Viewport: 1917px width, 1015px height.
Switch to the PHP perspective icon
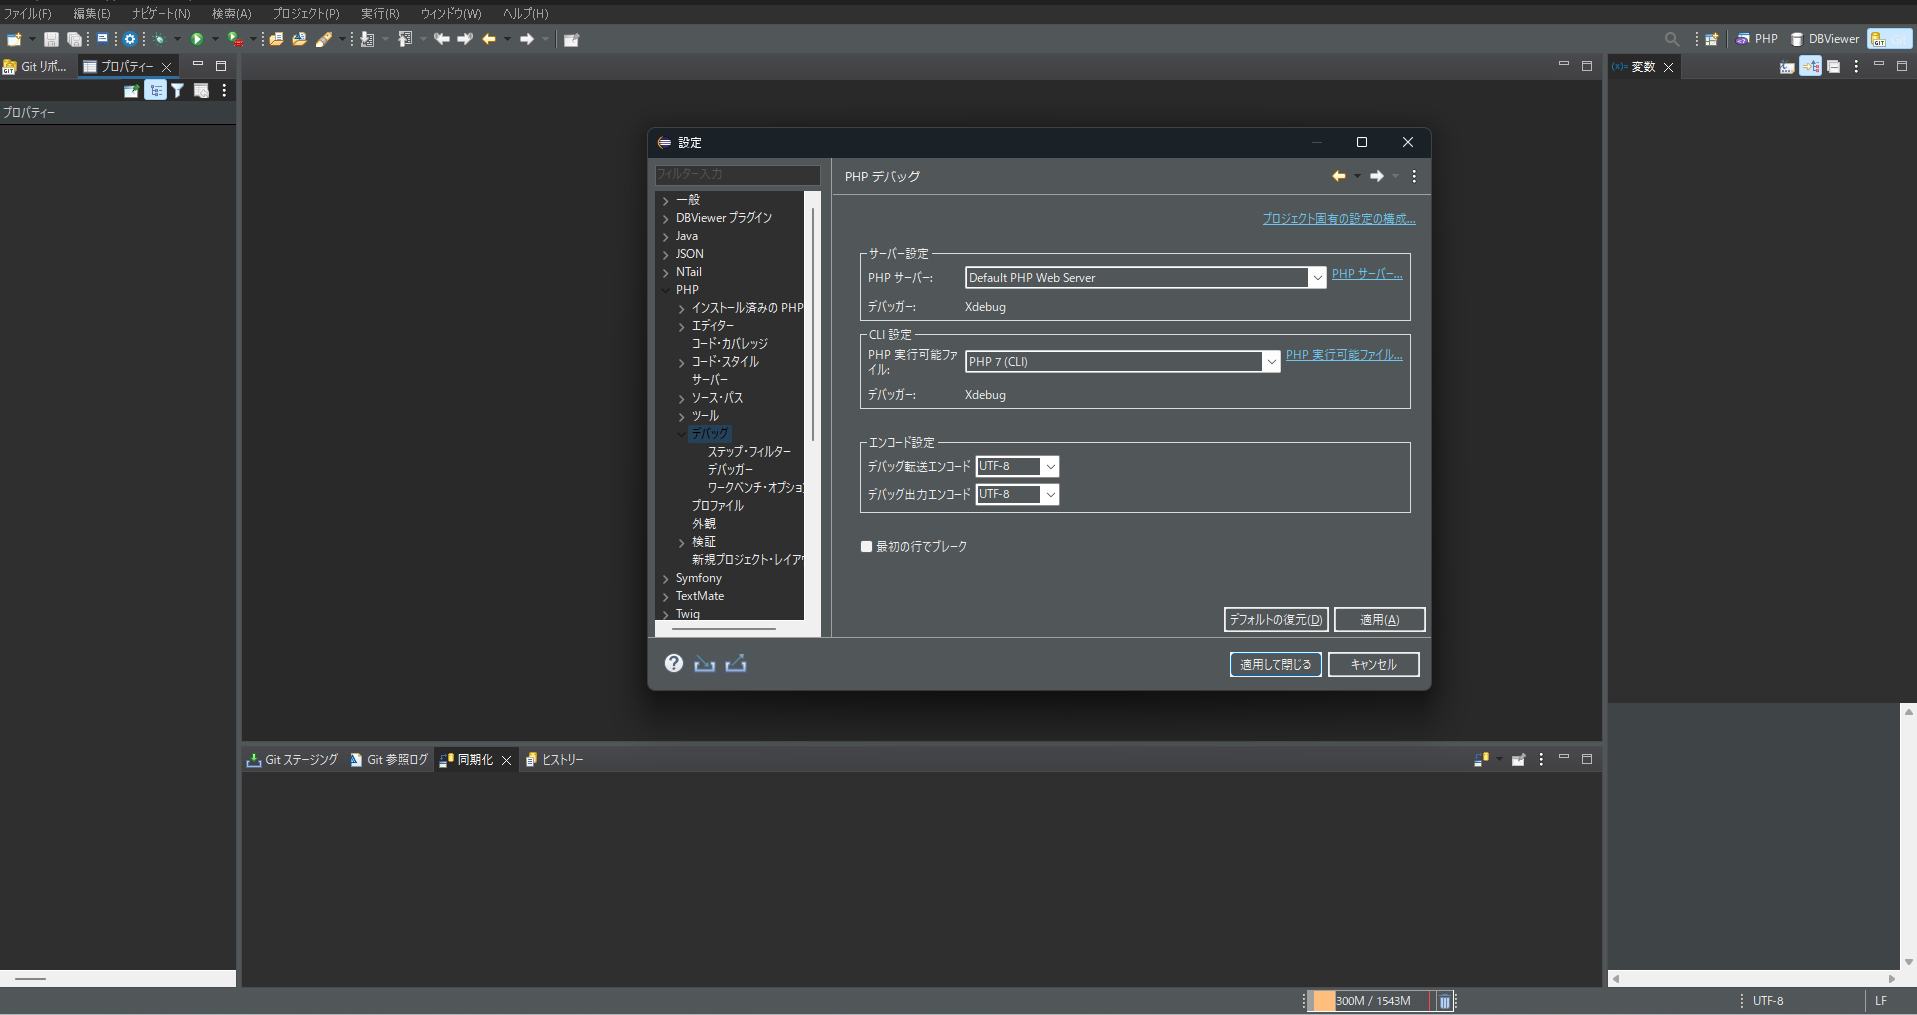[x=1757, y=38]
